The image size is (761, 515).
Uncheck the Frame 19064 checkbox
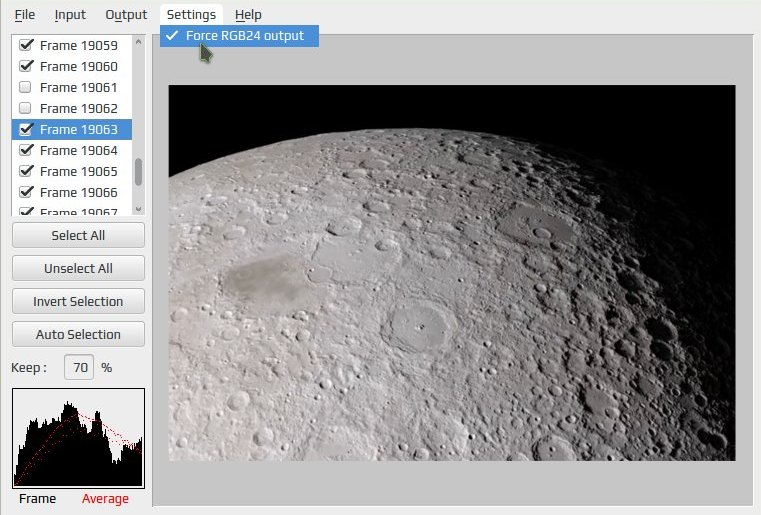(26, 150)
